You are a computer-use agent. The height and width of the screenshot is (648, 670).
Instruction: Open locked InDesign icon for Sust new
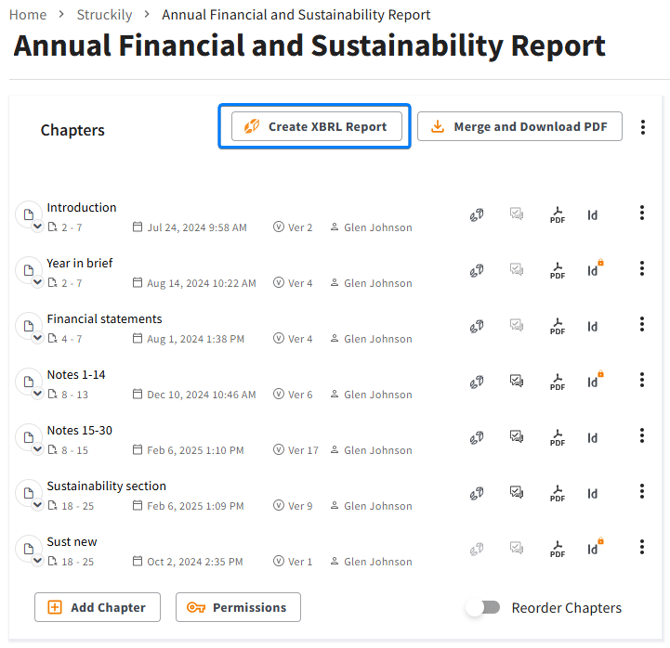pyautogui.click(x=594, y=548)
